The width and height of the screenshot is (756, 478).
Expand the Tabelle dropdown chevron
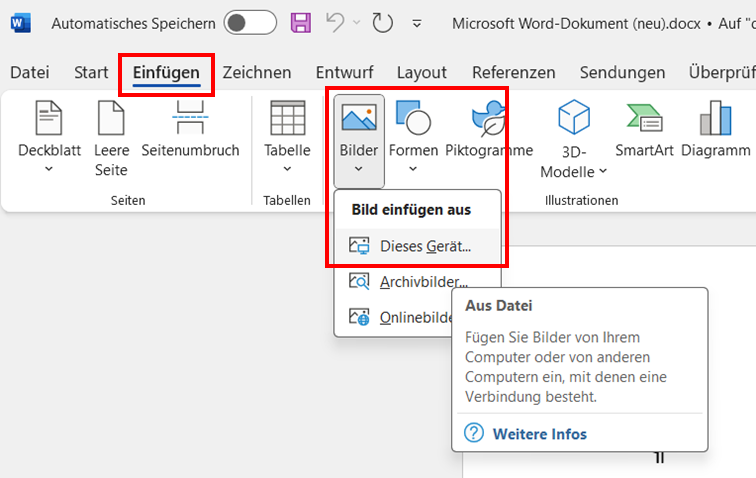[287, 169]
